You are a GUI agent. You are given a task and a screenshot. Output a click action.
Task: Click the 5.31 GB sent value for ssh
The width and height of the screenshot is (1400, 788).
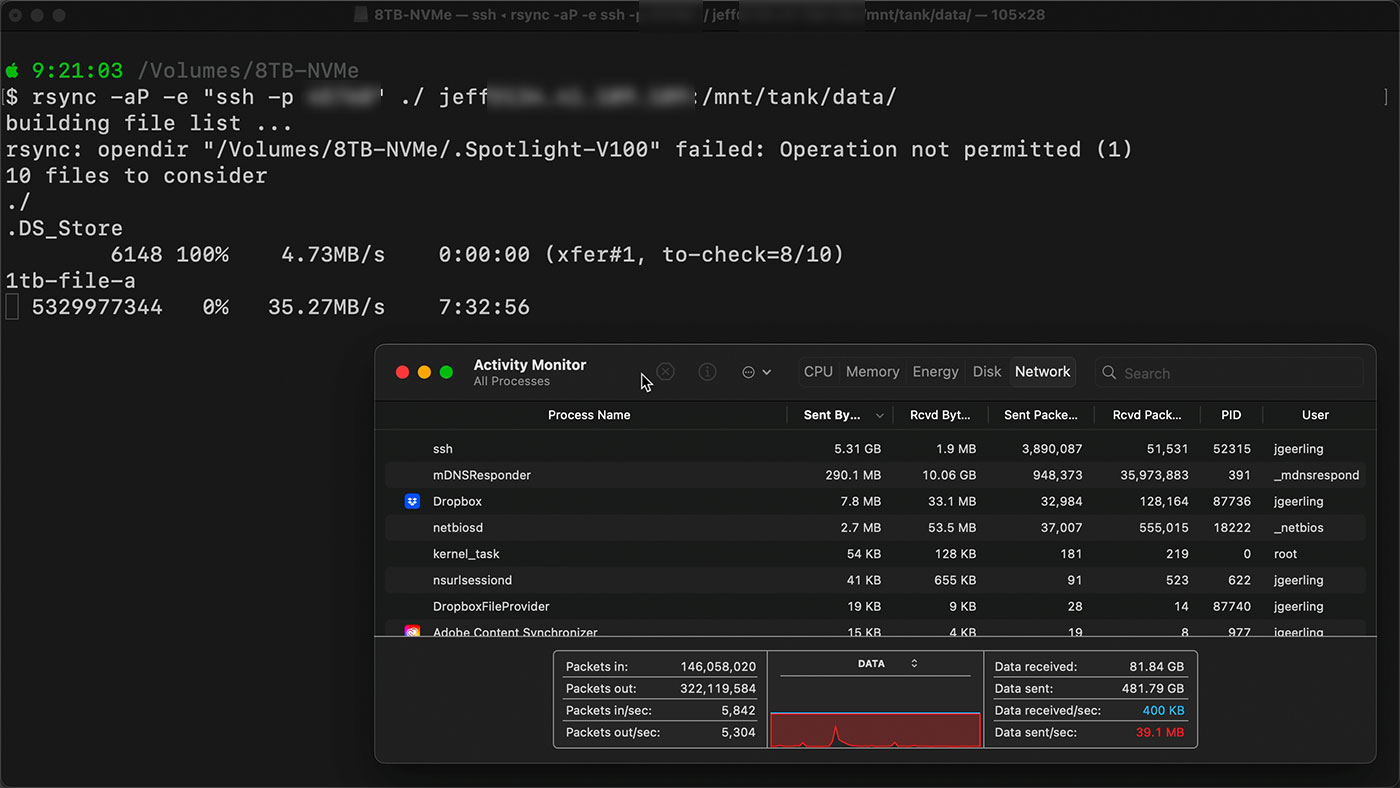click(857, 449)
